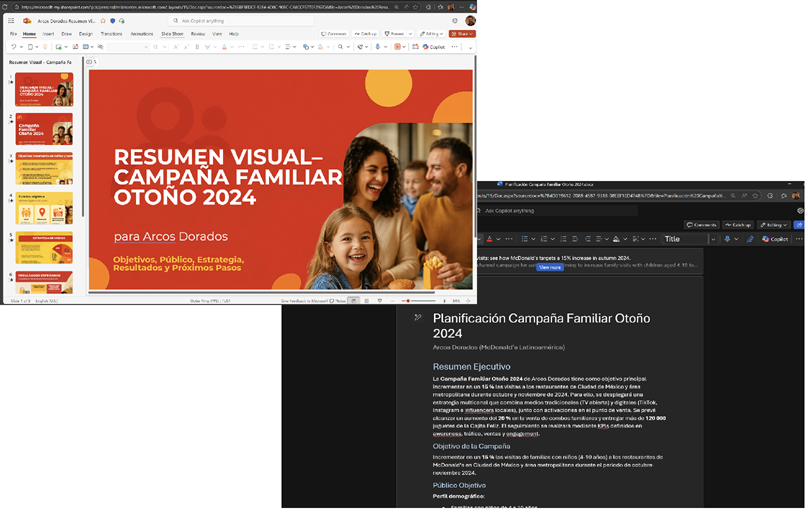This screenshot has height=516, width=808.
Task: Select slide 1 thumbnail
Action: (44, 89)
